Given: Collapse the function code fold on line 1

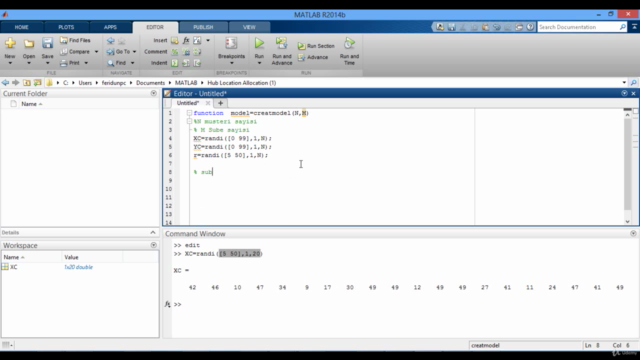Looking at the screenshot, I should (x=189, y=113).
